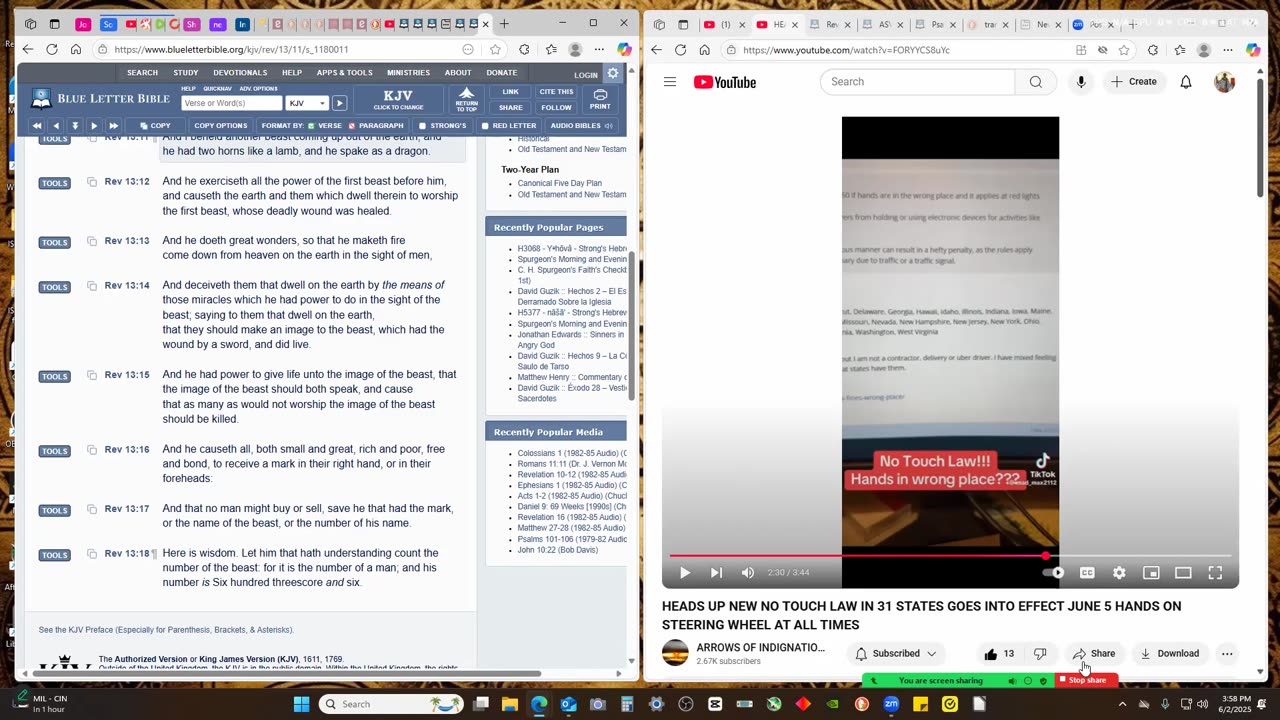1280x720 pixels.
Task: Open Blue Letter Bible settings gear
Action: tap(613, 73)
